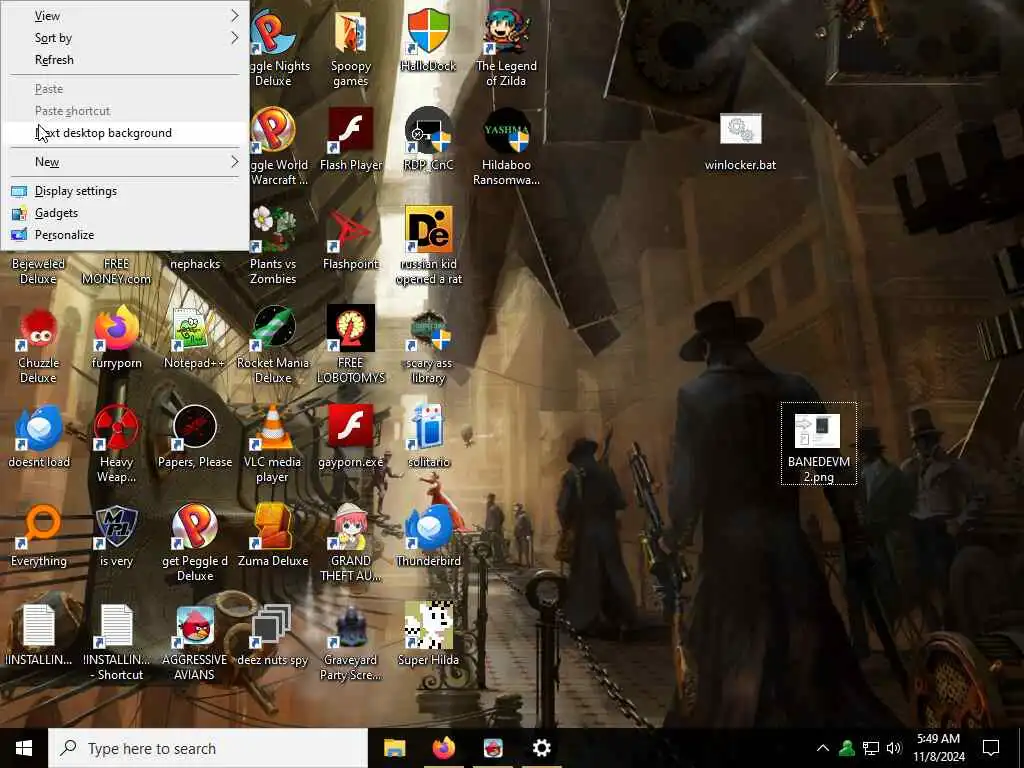Select the FREE MONEY.com icon label

(x=116, y=271)
